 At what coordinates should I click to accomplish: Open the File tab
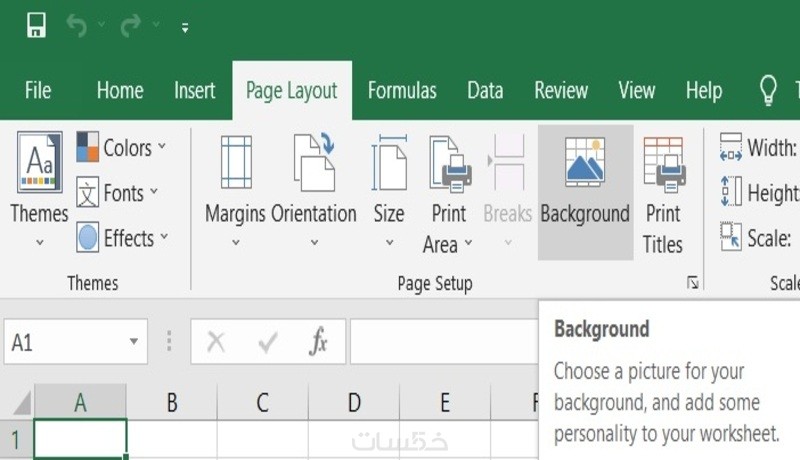38,91
